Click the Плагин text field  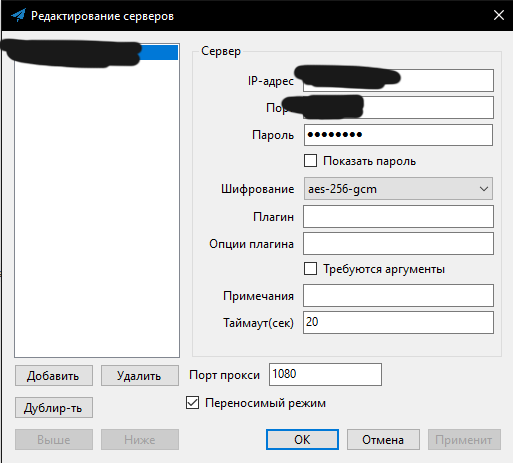[x=398, y=217]
